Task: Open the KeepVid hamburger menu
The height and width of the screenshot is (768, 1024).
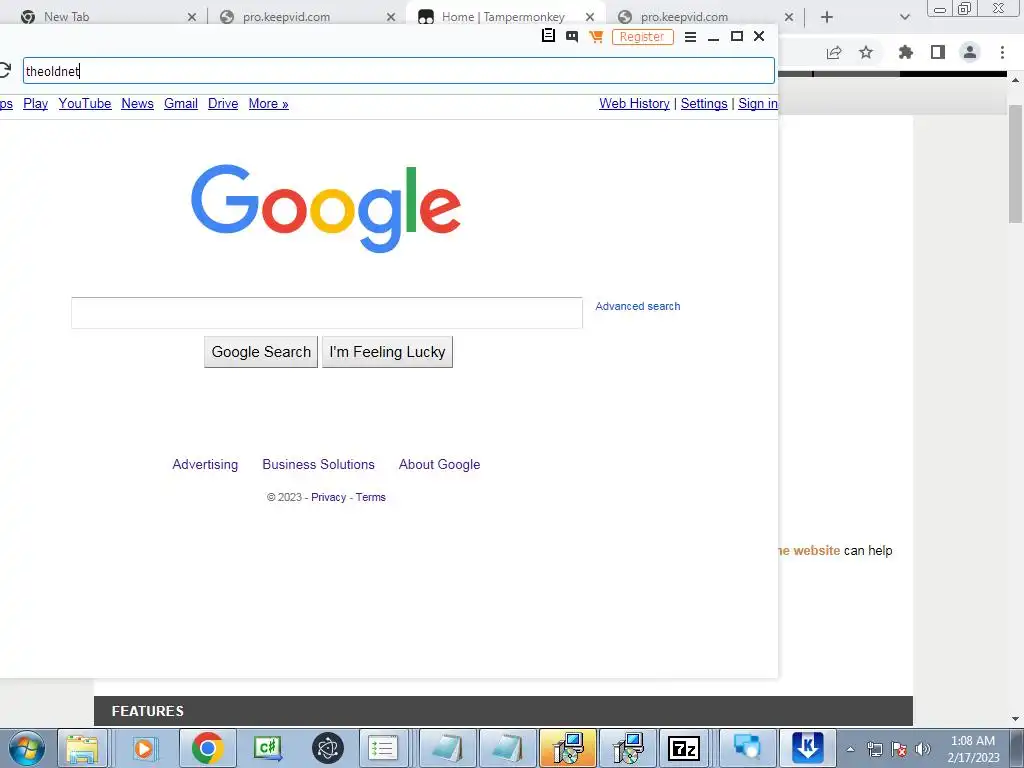Action: (x=690, y=37)
